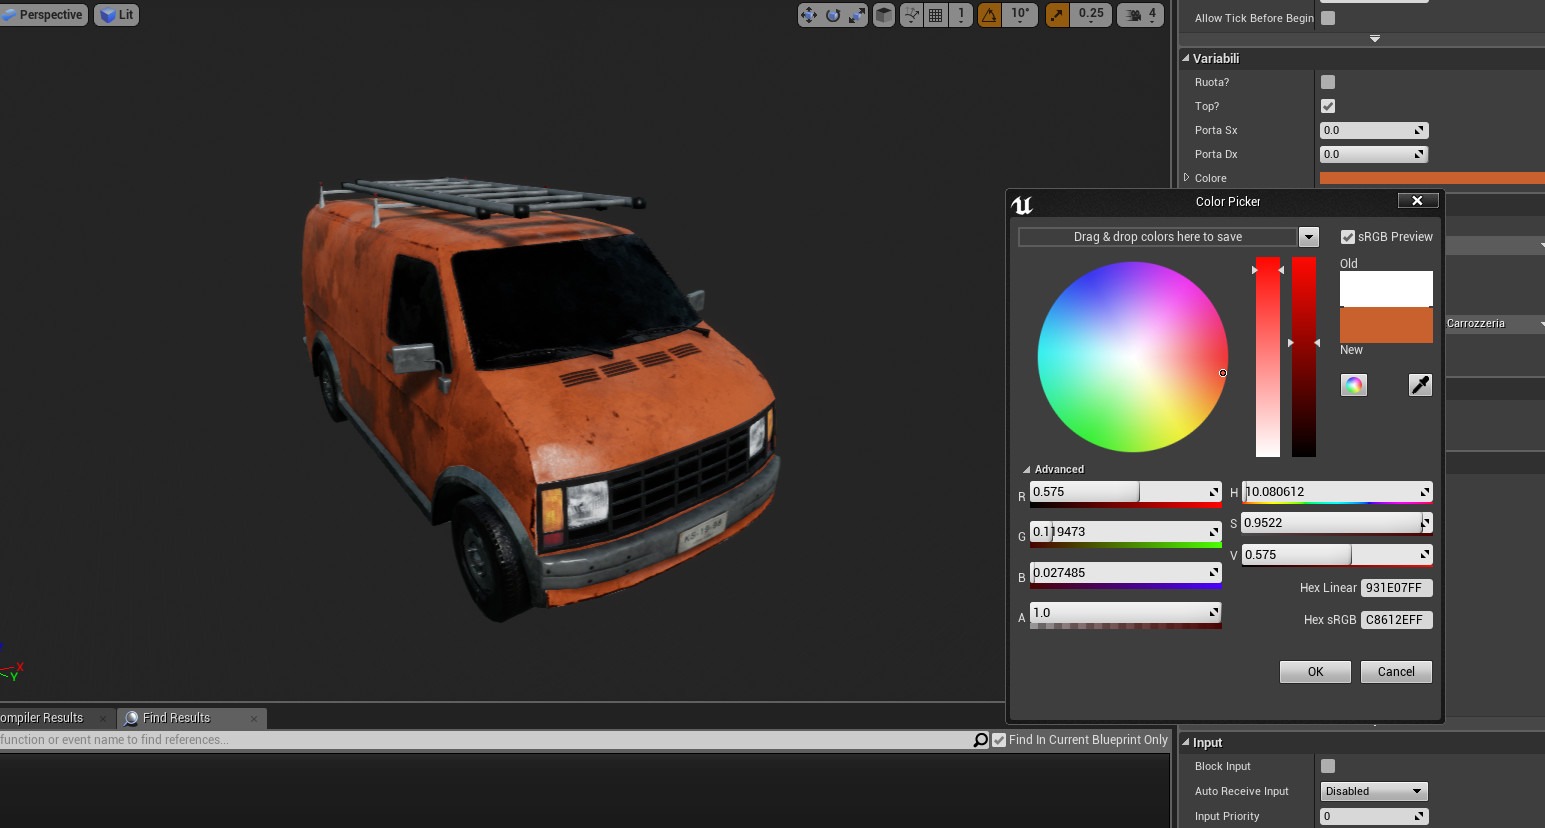The image size is (1545, 828).
Task: Open the saved colors theme dropdown arrow
Action: click(x=1308, y=237)
